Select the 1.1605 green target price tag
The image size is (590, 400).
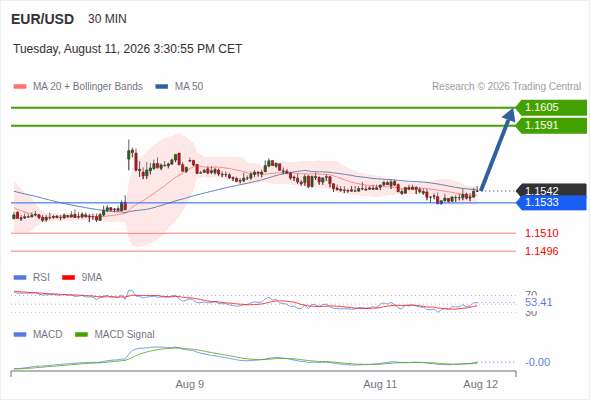click(x=551, y=108)
